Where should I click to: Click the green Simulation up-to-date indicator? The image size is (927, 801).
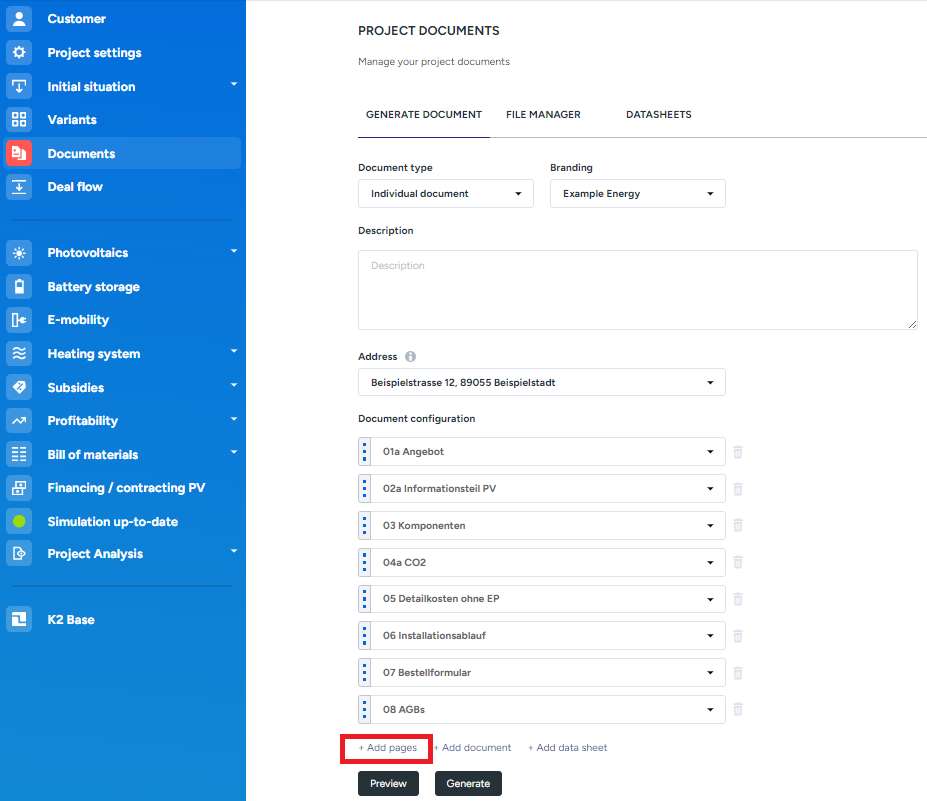coord(19,521)
